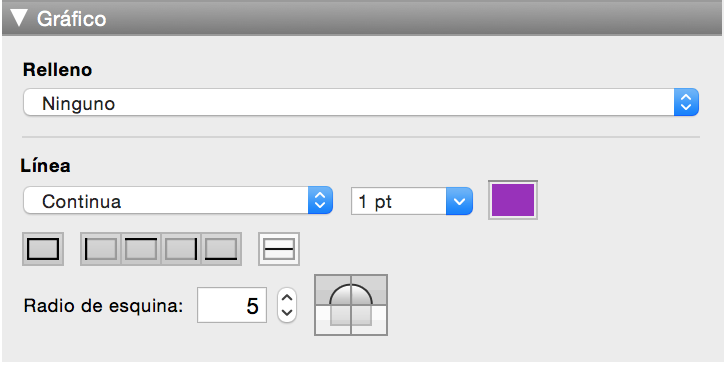The height and width of the screenshot is (366, 724).
Task: Toggle the bottom-left corner quadrant
Action: pyautogui.click(x=332, y=320)
